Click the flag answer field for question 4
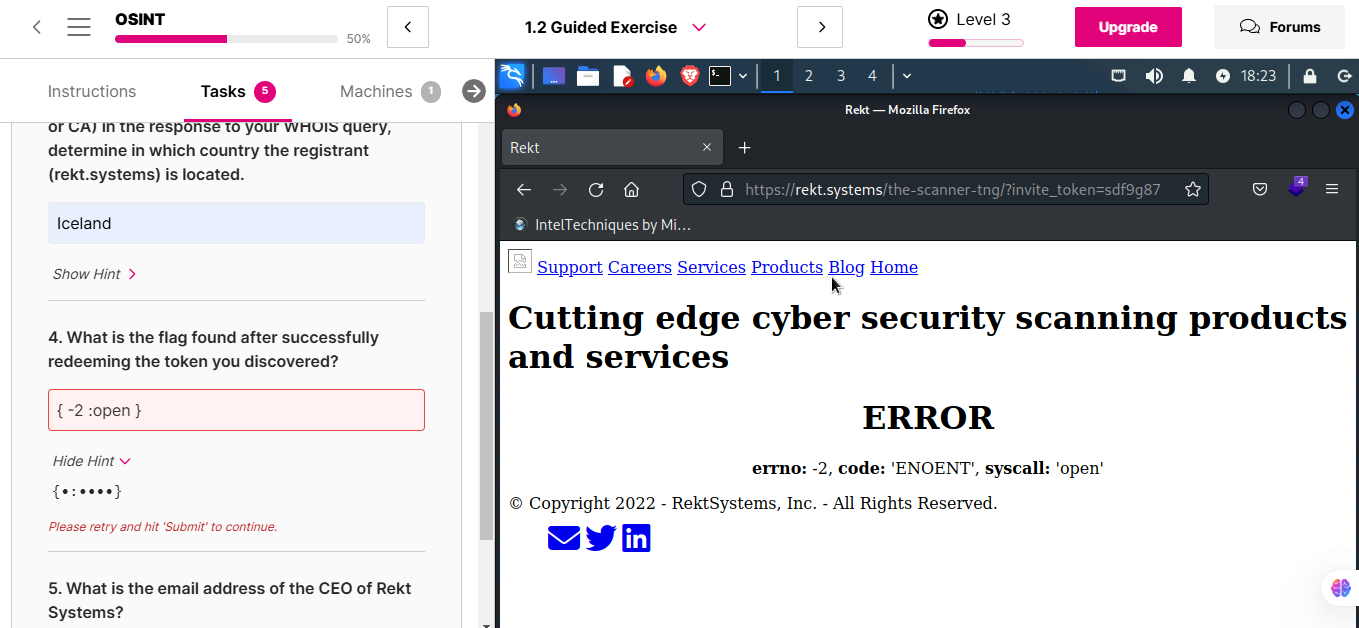This screenshot has width=1359, height=628. tap(236, 410)
